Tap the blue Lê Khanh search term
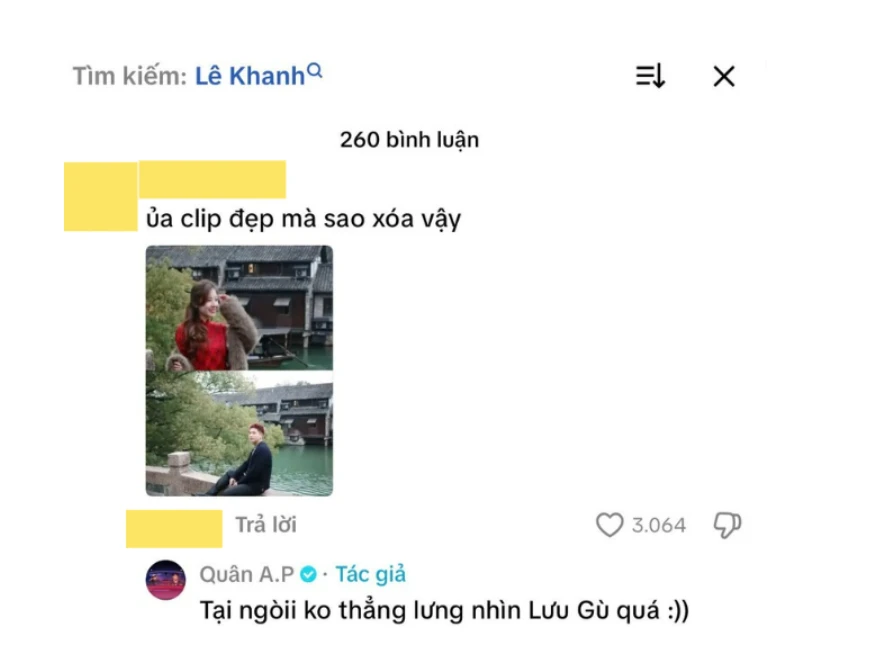 point(250,76)
